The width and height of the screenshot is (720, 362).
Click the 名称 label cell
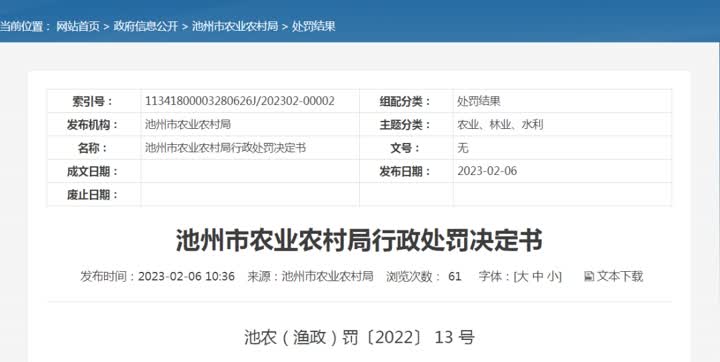[94, 148]
